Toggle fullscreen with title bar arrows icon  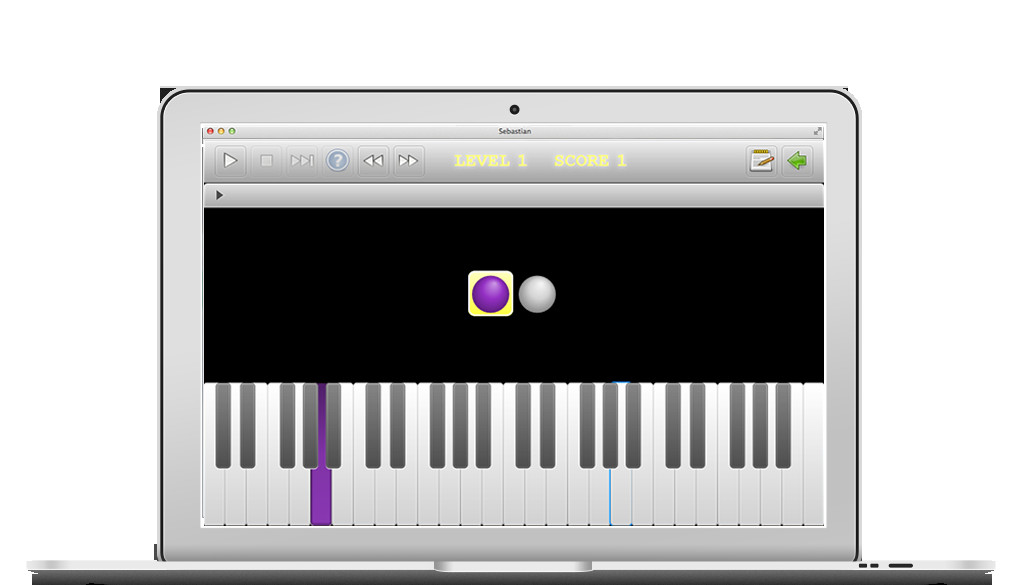pos(817,131)
